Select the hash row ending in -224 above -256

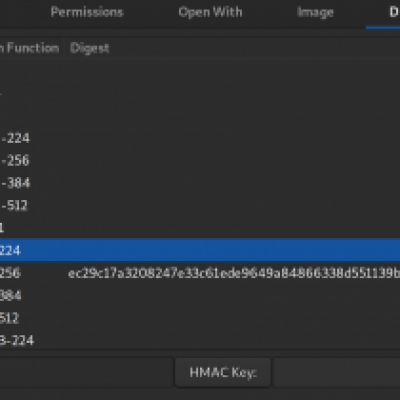click(x=200, y=138)
